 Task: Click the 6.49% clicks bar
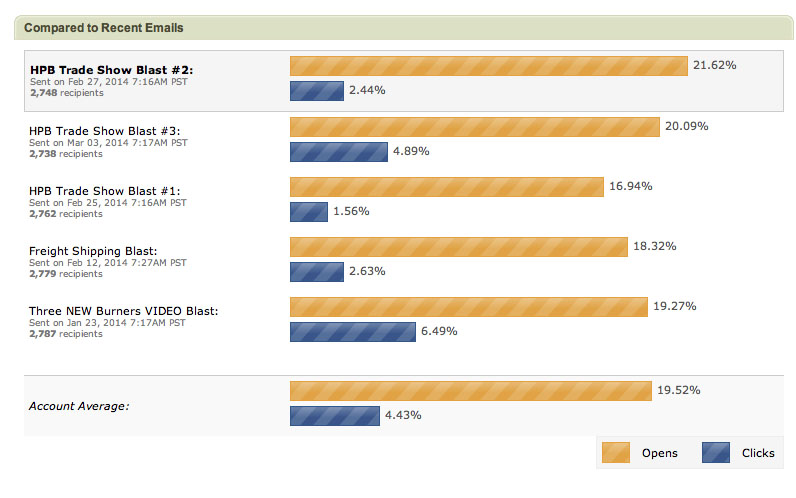click(352, 331)
